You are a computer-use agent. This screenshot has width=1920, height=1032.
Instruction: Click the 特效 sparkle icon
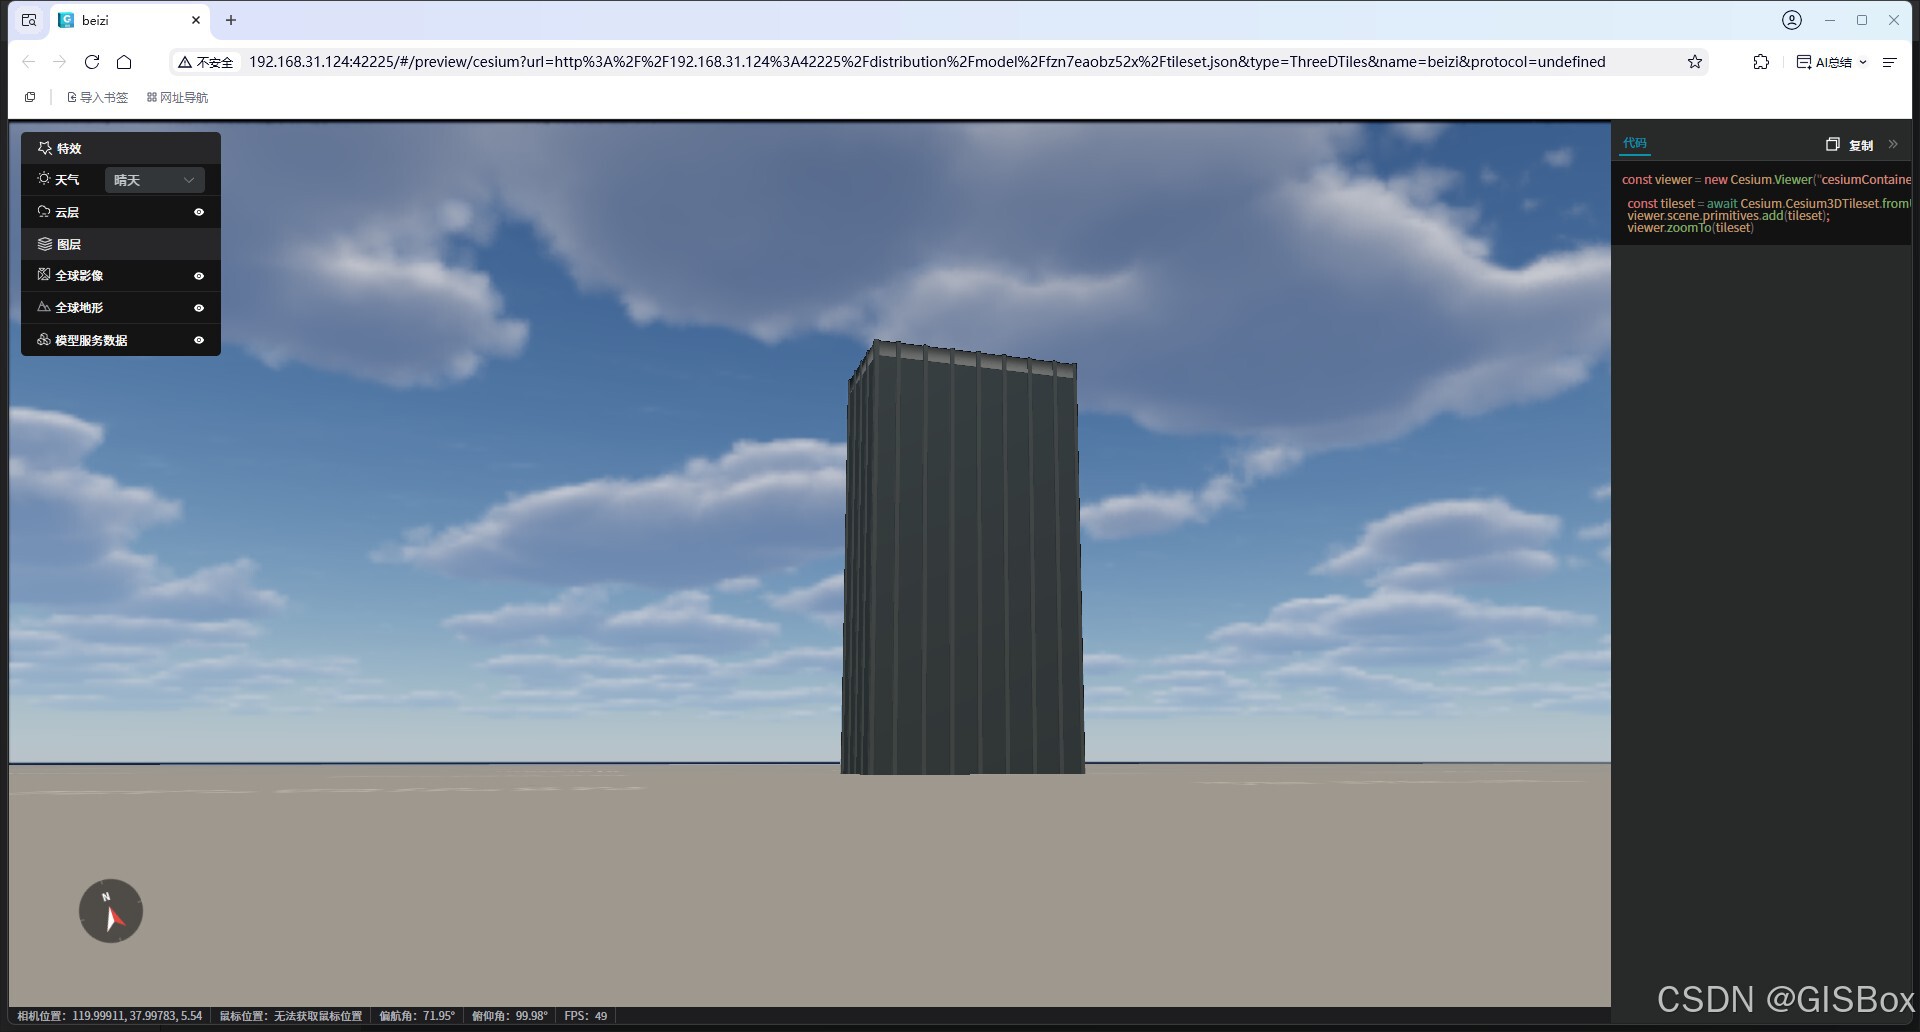tap(45, 148)
